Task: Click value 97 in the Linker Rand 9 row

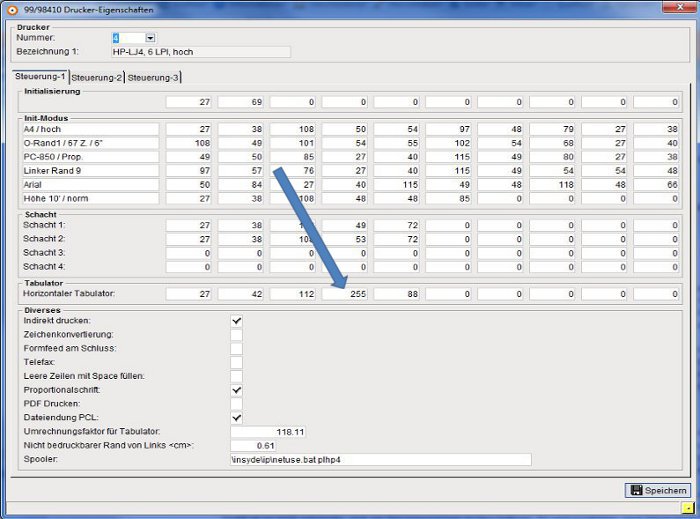Action: (x=189, y=171)
